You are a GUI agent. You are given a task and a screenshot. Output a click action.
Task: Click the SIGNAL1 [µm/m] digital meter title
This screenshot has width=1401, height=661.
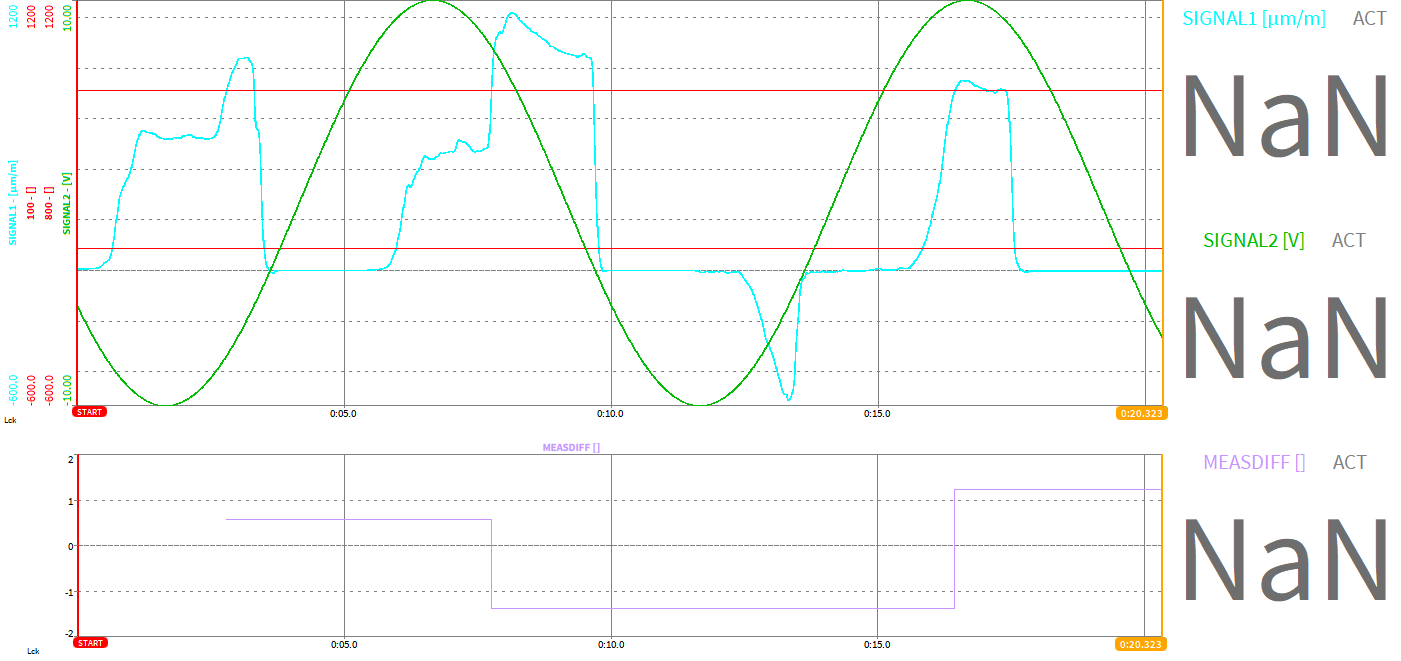[x=1254, y=18]
